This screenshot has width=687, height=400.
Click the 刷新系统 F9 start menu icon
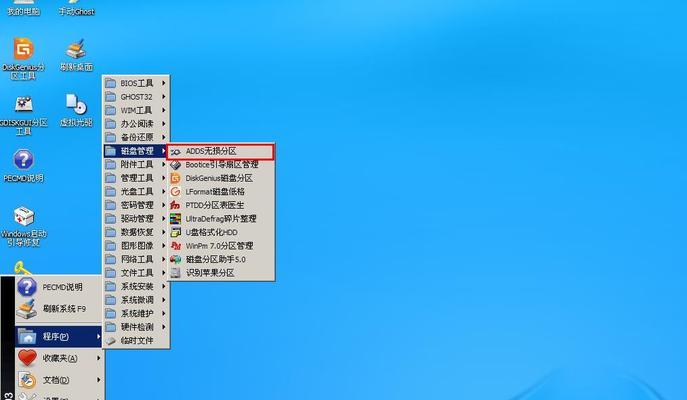27,309
